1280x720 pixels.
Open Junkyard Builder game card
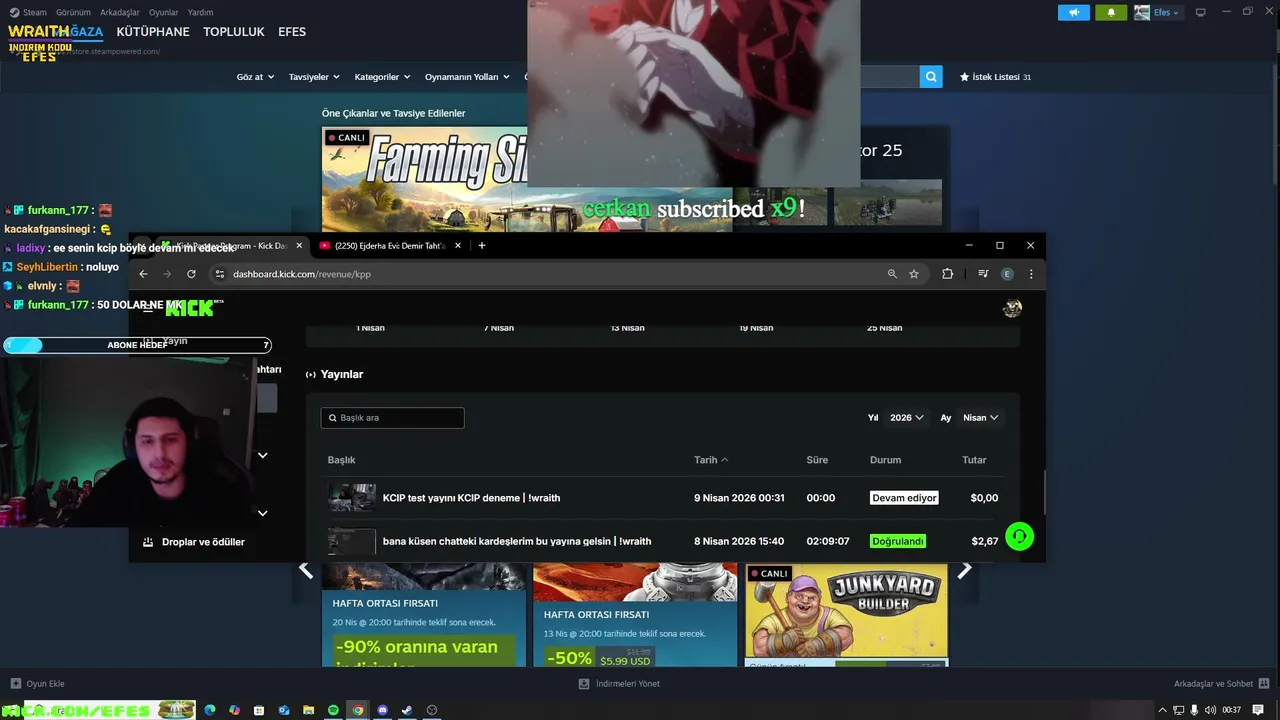tap(846, 615)
